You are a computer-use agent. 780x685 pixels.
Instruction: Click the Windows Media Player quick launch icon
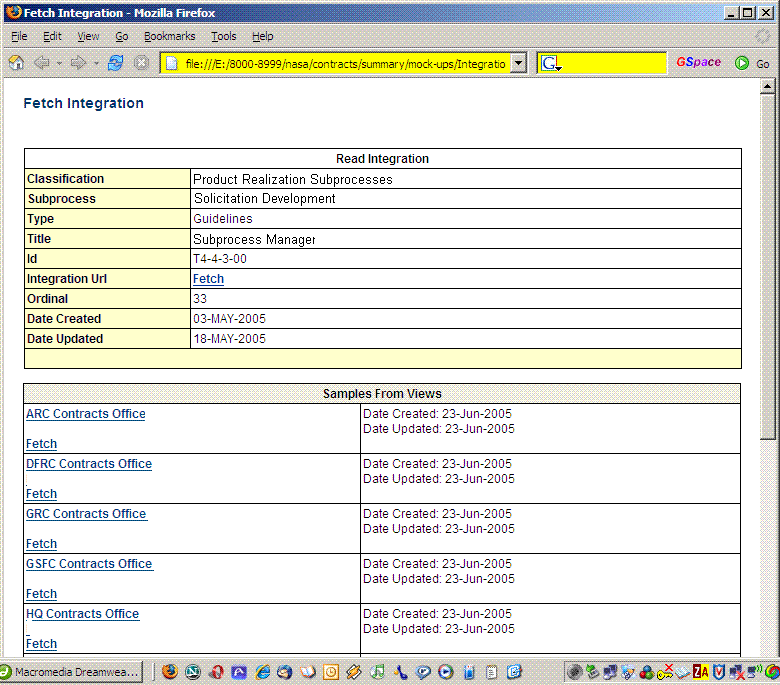446,673
